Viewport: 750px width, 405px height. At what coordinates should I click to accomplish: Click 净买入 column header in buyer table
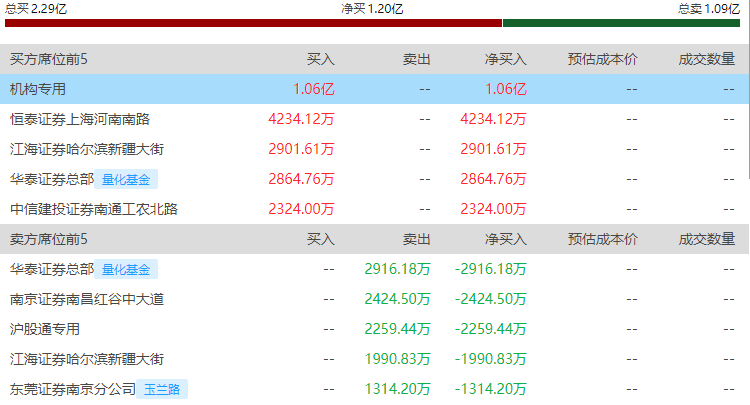505,59
